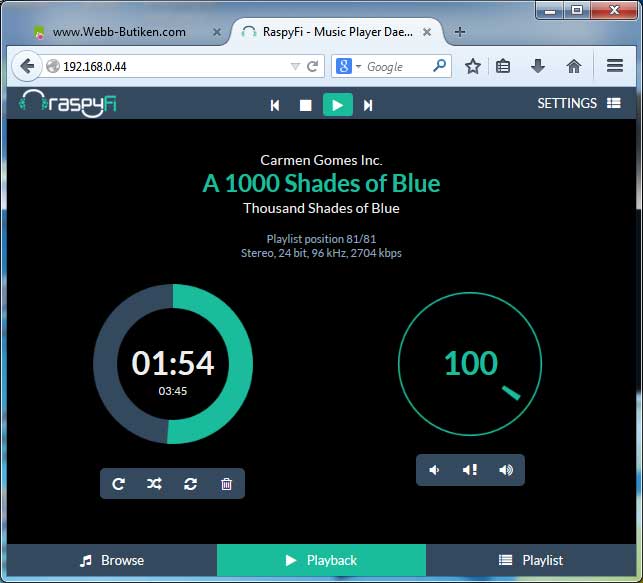643x583 pixels.
Task: Click album name Thousand Shades of Blue
Action: (x=321, y=208)
